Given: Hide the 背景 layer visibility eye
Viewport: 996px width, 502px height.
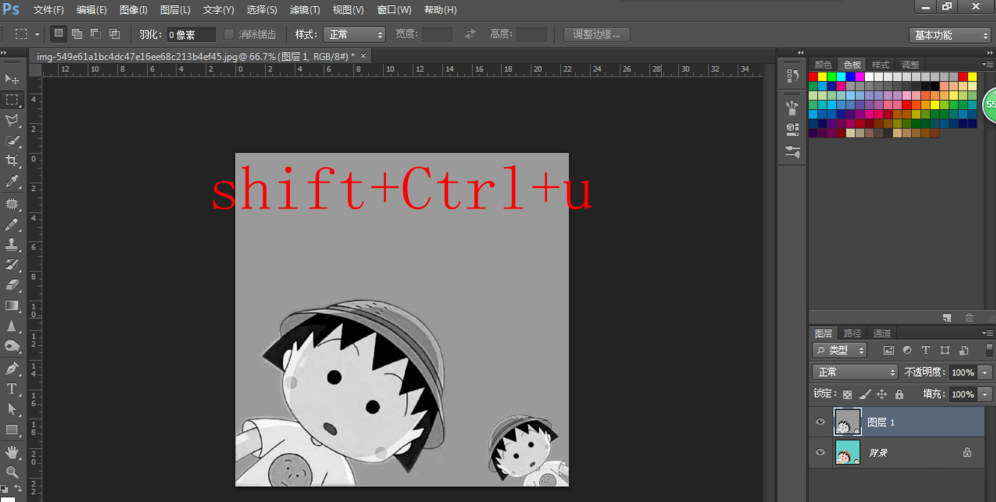Looking at the screenshot, I should point(821,452).
